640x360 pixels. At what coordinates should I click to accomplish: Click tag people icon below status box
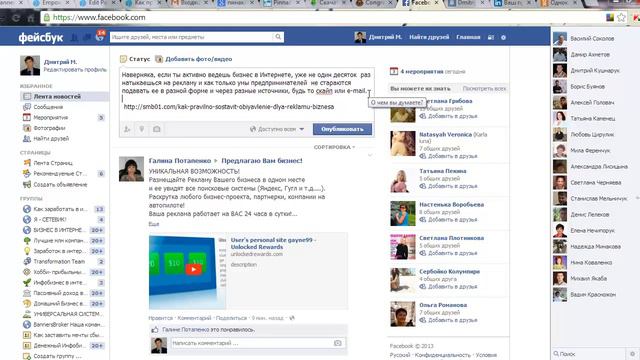(127, 129)
